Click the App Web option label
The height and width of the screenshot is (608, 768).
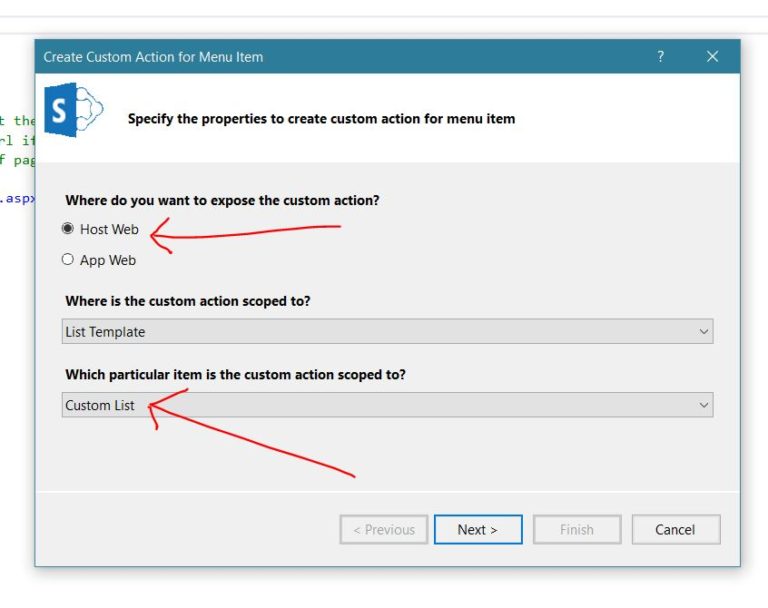pos(108,260)
